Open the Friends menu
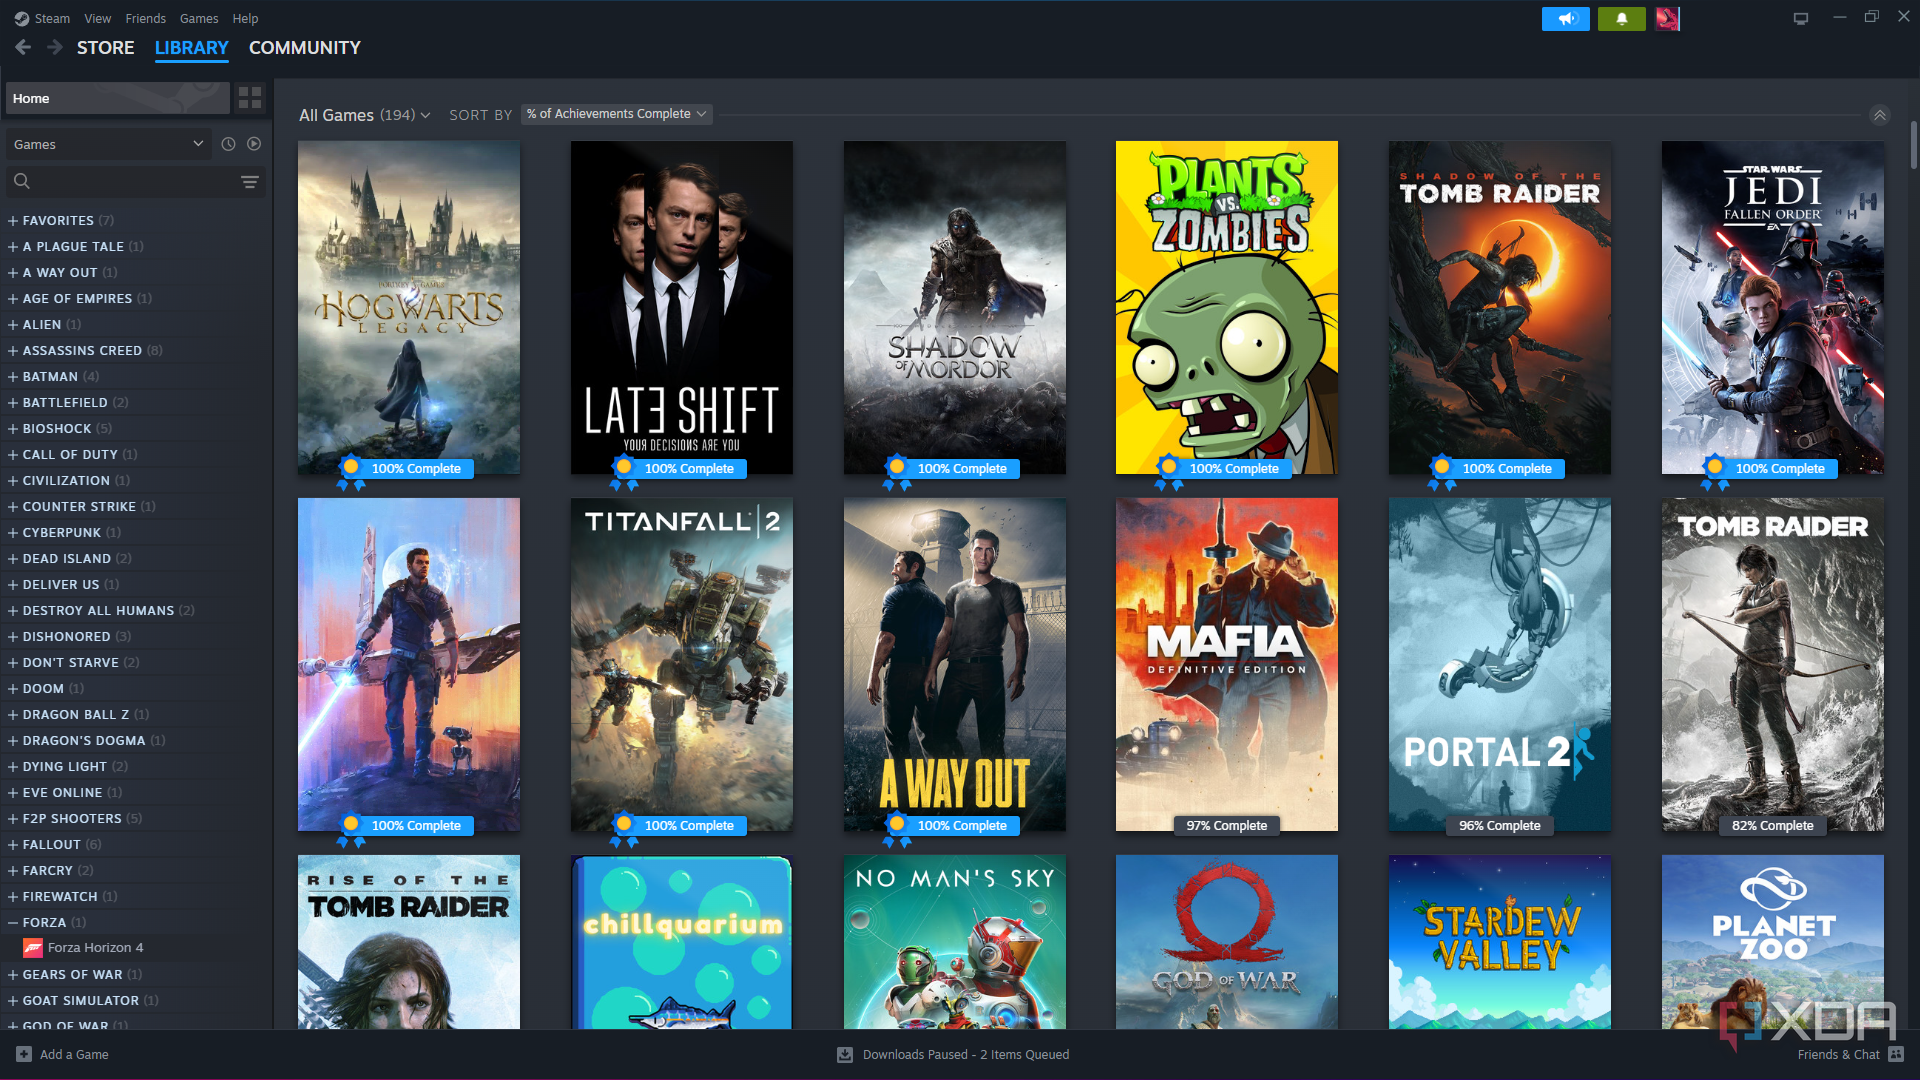Screen dimensions: 1920x1080 coord(145,17)
